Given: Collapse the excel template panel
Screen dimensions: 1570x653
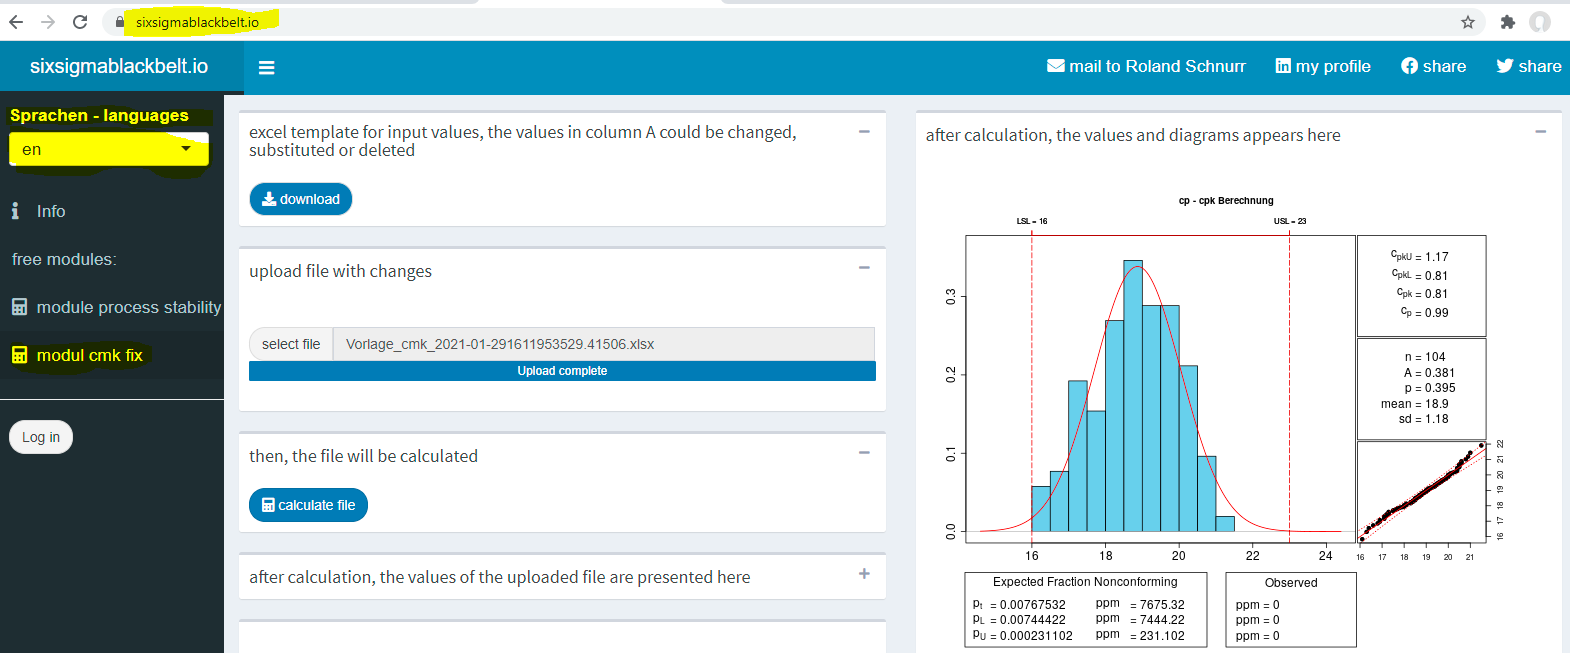Looking at the screenshot, I should (x=864, y=132).
